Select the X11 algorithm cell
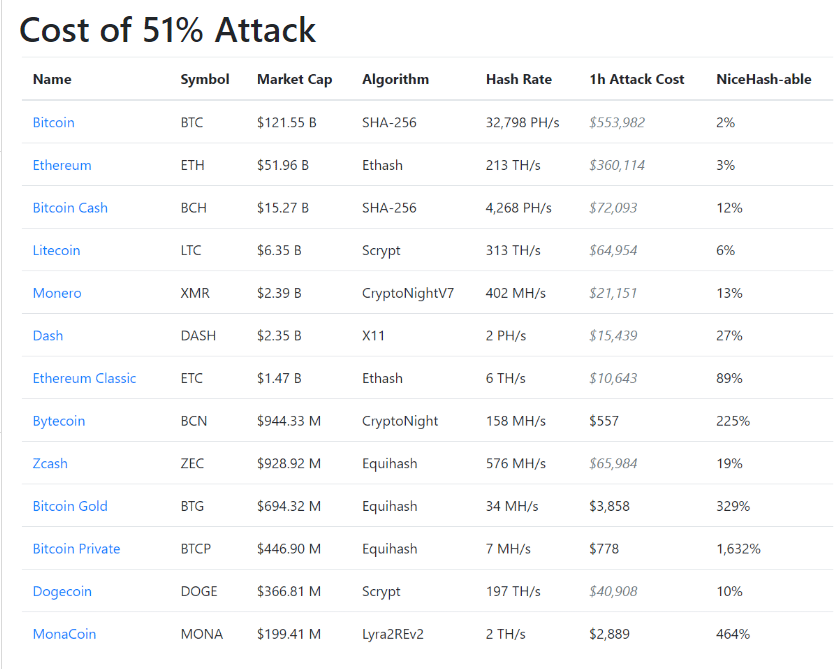Viewport: 839px width, 669px height. click(x=373, y=336)
